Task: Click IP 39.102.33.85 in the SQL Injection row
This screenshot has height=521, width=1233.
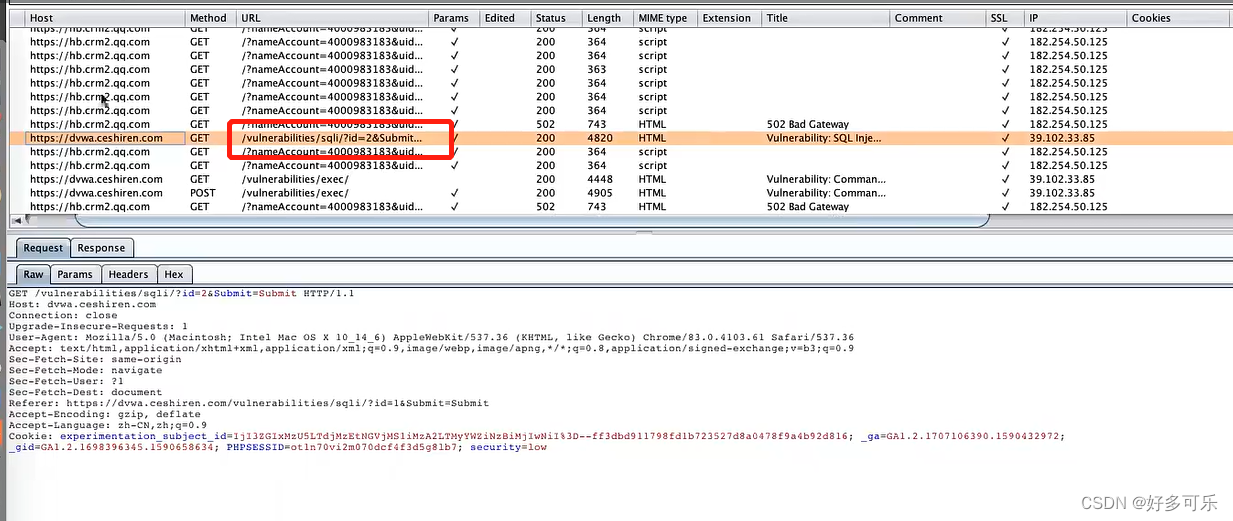Action: click(1062, 138)
